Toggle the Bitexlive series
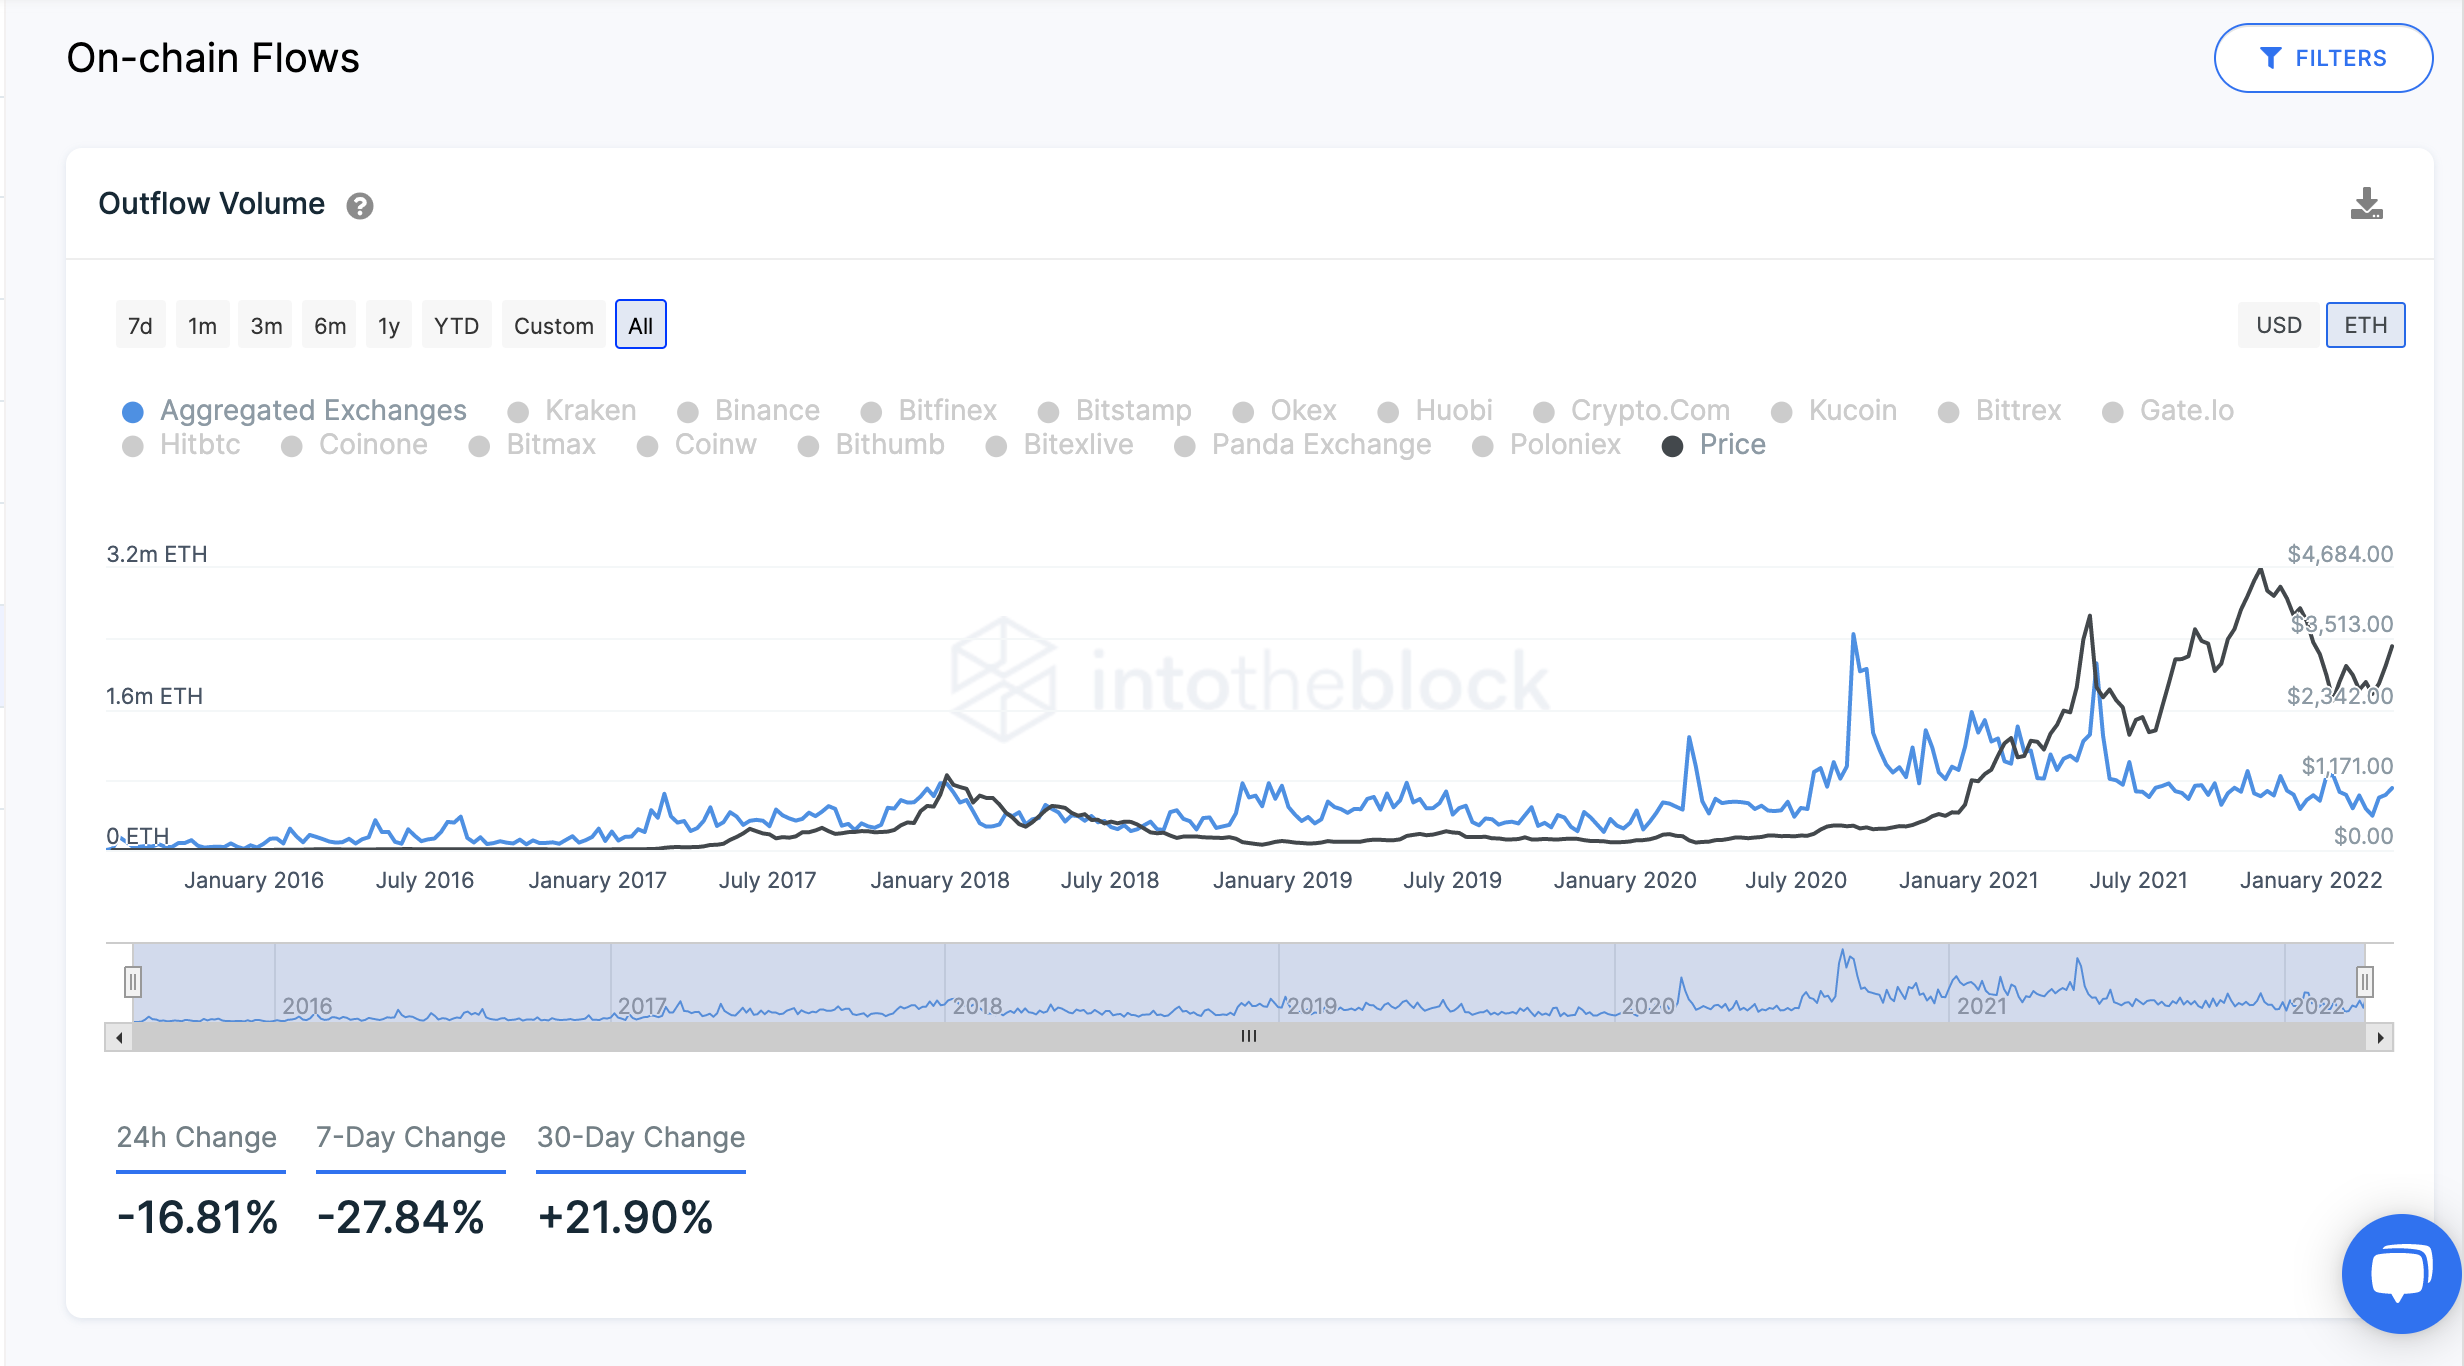The height and width of the screenshot is (1366, 2464). [x=1060, y=444]
